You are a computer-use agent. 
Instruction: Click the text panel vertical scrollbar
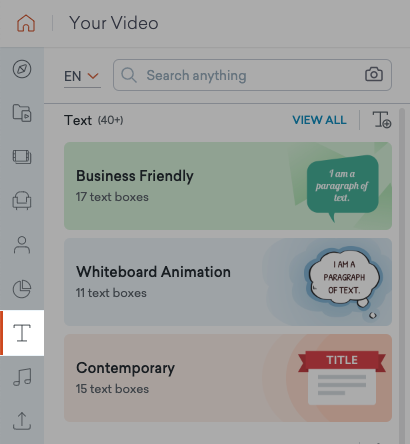tap(402, 276)
